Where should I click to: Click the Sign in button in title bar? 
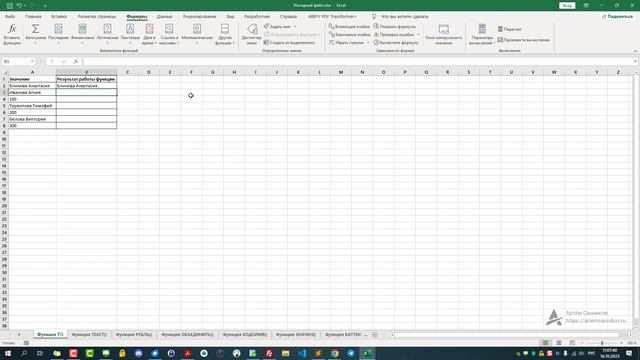pos(567,6)
